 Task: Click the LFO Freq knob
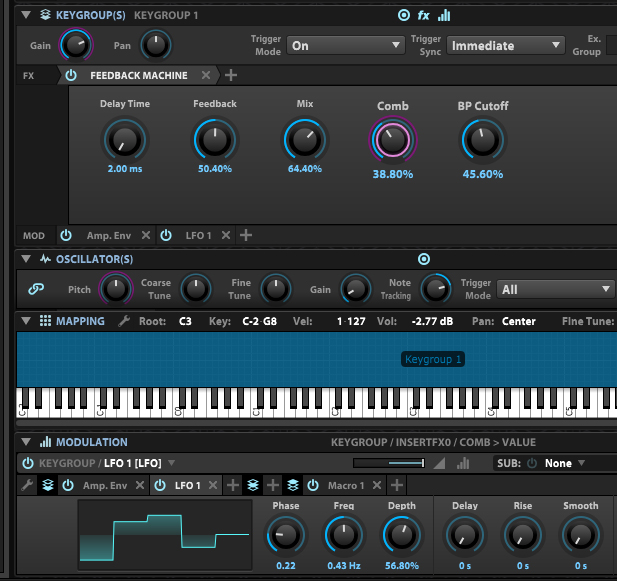tap(344, 535)
